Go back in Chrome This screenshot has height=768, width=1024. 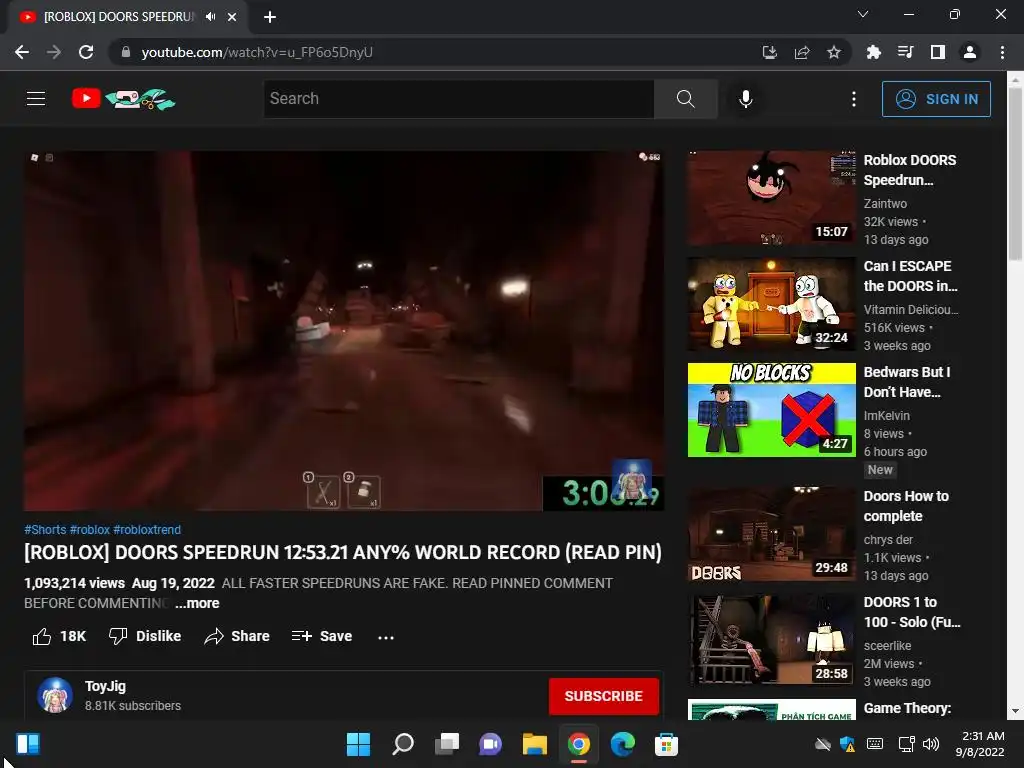pyautogui.click(x=22, y=52)
